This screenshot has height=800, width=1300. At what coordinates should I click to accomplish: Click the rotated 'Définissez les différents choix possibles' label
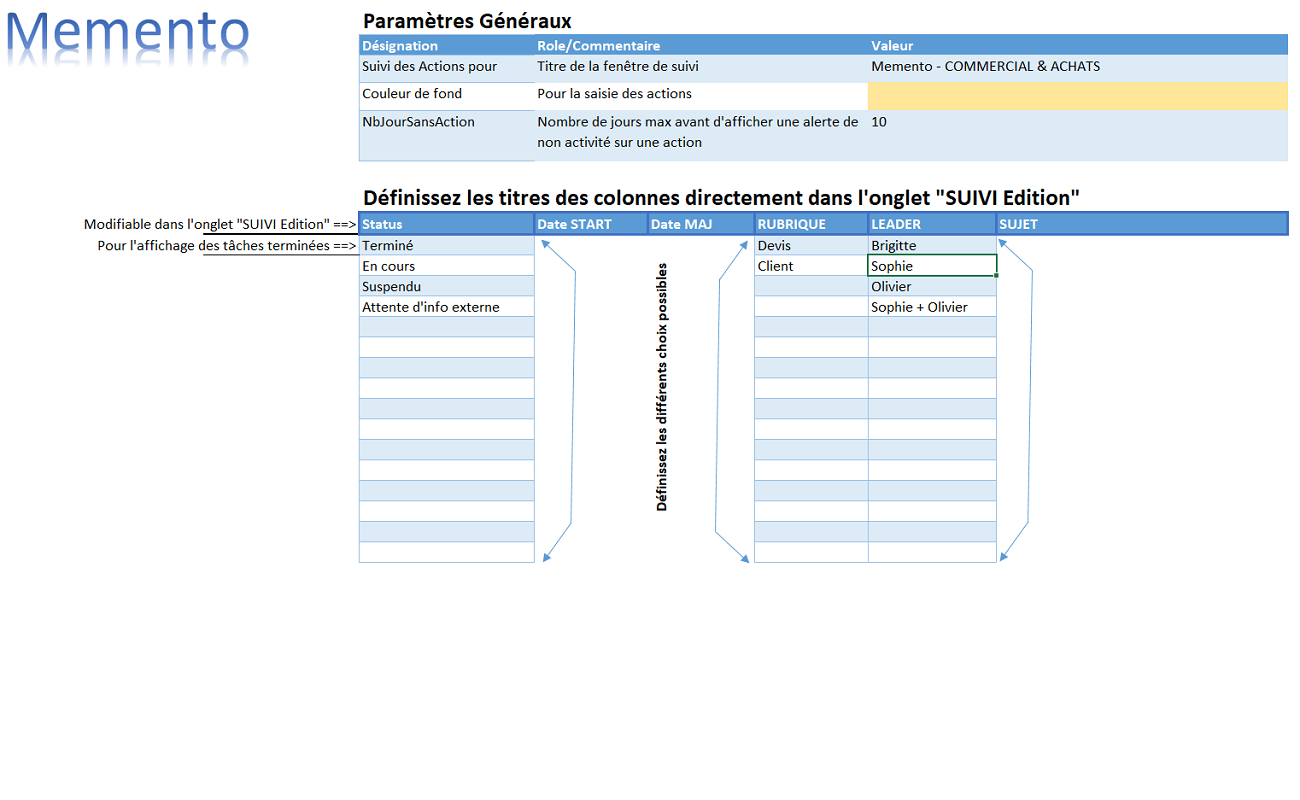point(662,387)
